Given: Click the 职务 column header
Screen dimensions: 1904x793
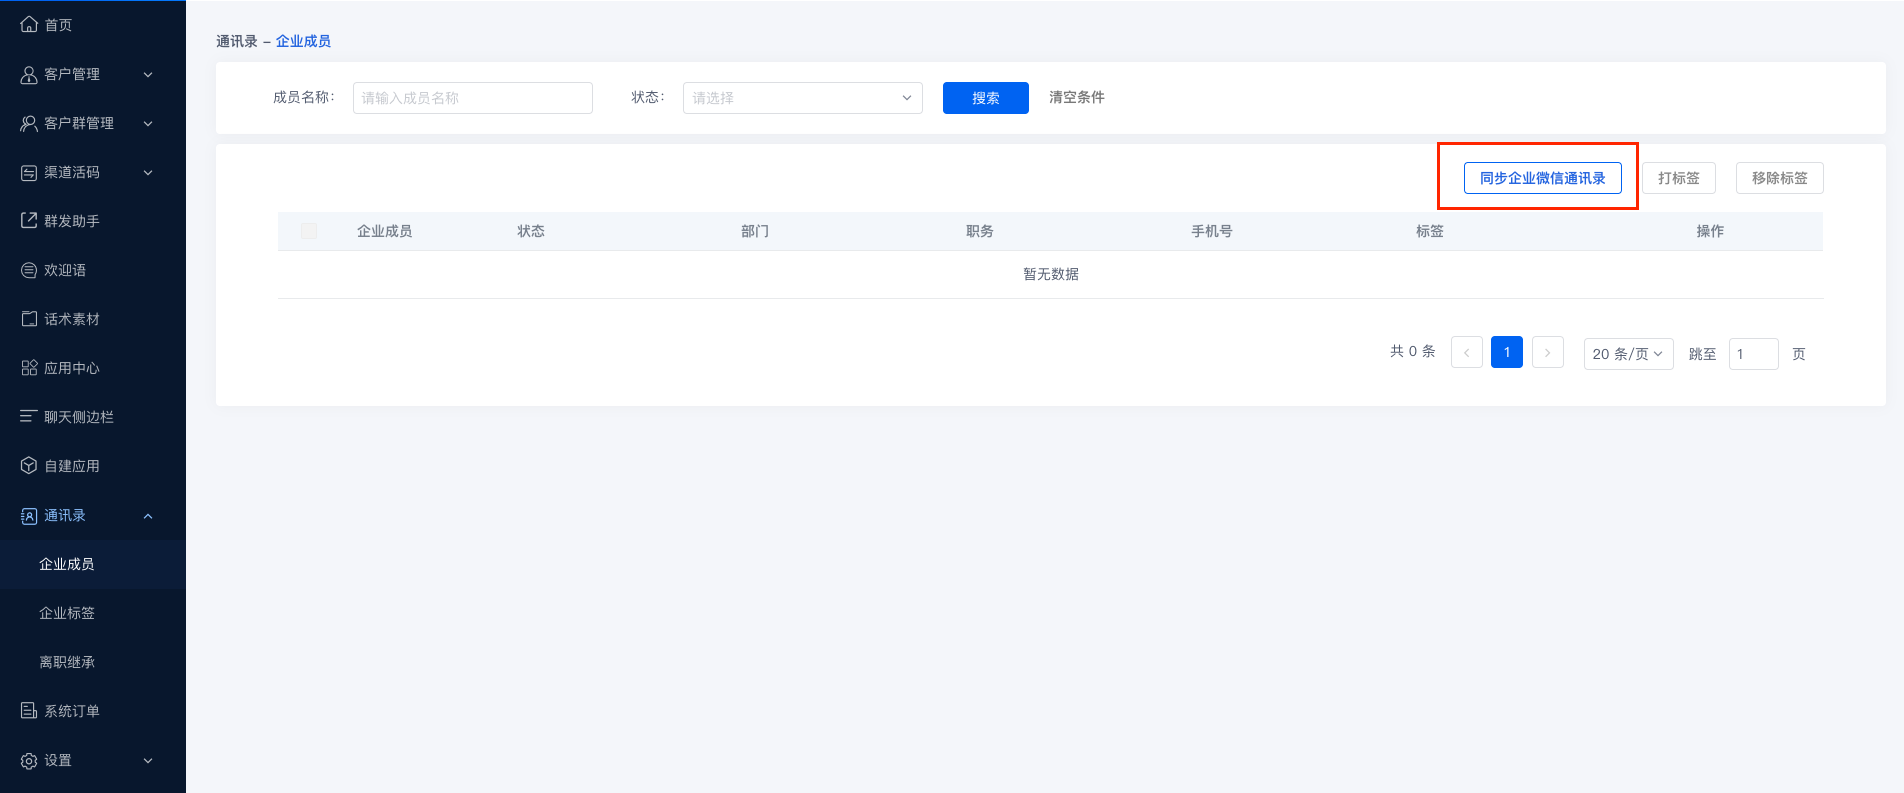Looking at the screenshot, I should pos(980,231).
